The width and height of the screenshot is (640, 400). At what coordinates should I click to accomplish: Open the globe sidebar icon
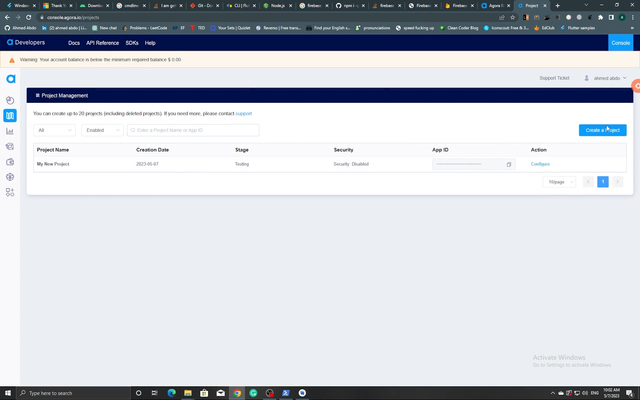point(10,177)
